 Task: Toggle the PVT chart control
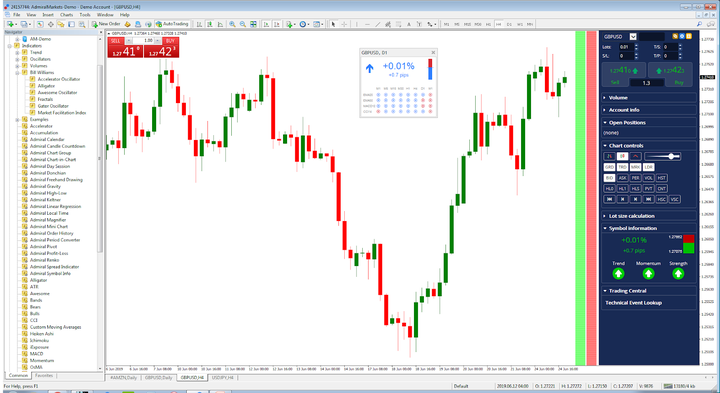point(648,188)
